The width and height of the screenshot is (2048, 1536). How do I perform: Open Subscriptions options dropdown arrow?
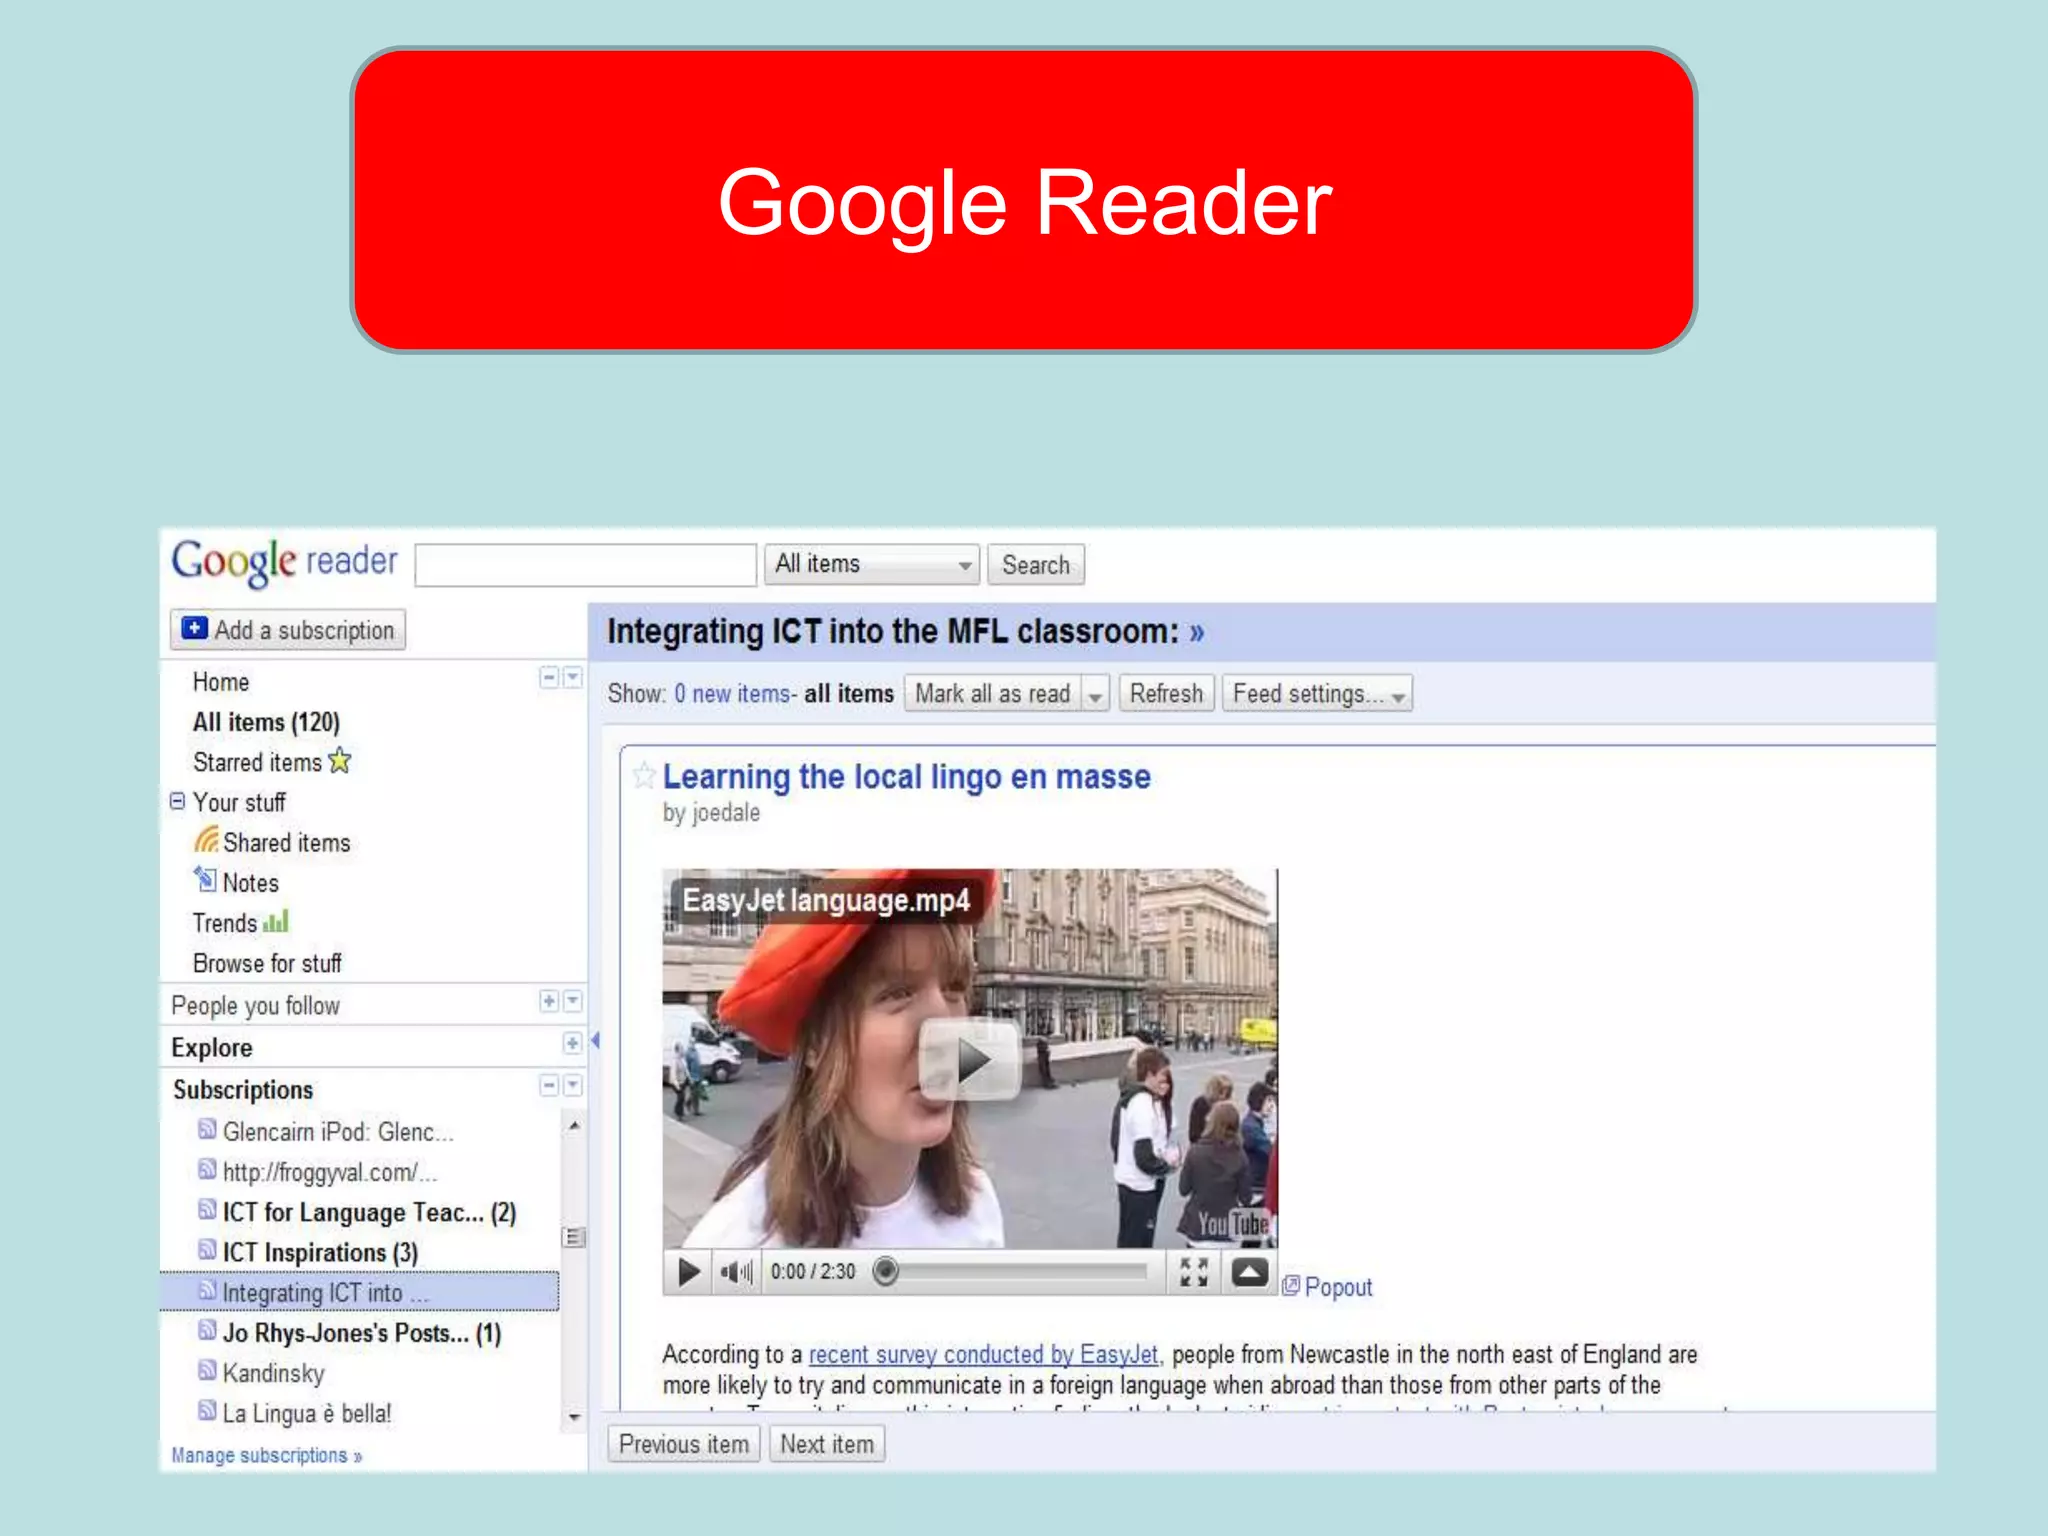click(x=573, y=1085)
